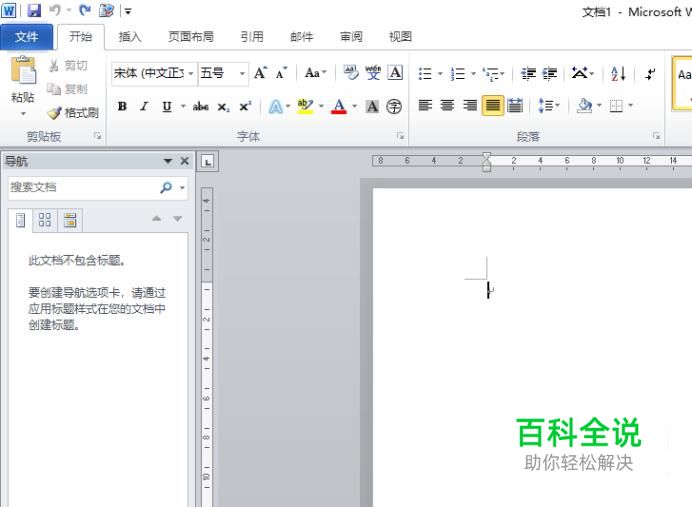Open the paragraph (段落) dialog launcher
Image resolution: width=692 pixels, height=507 pixels.
click(x=657, y=136)
